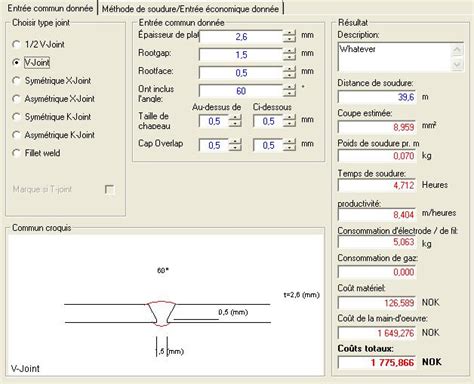Viewport: 474px width, 384px height.
Task: Click the 'V-Joint' caption in sketch
Action: 25,368
